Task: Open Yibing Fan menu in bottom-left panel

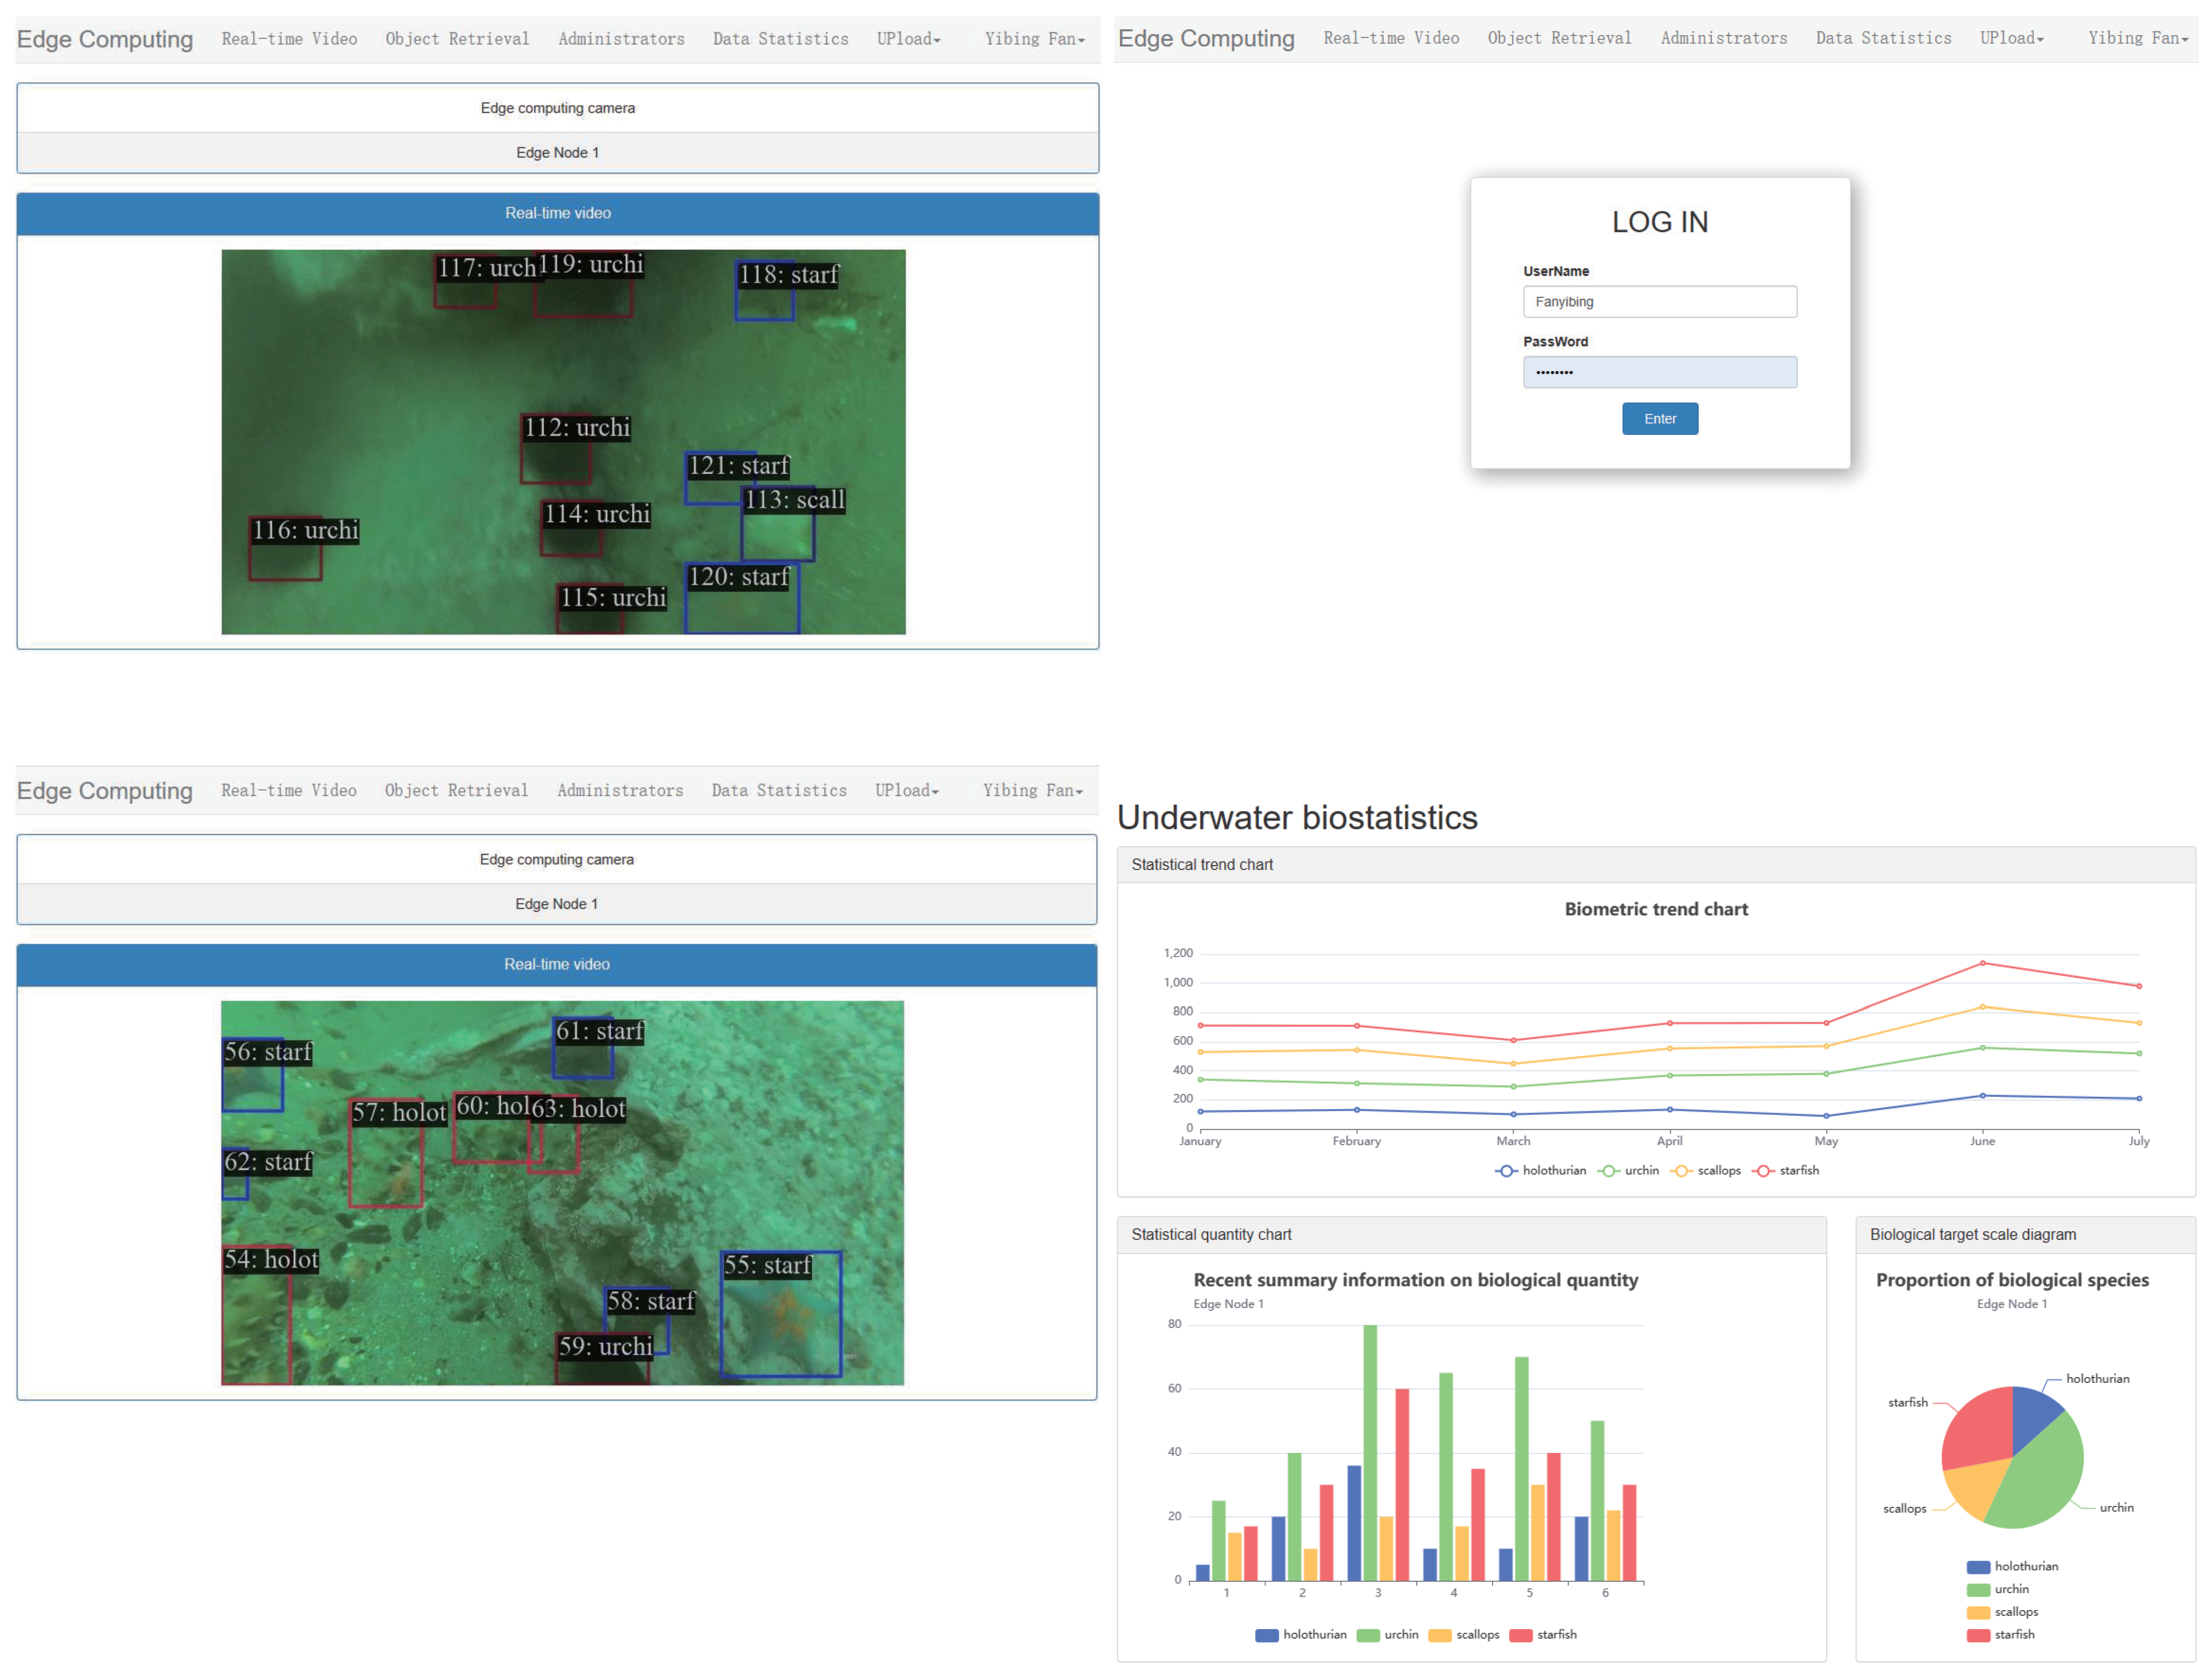Action: [x=1033, y=790]
